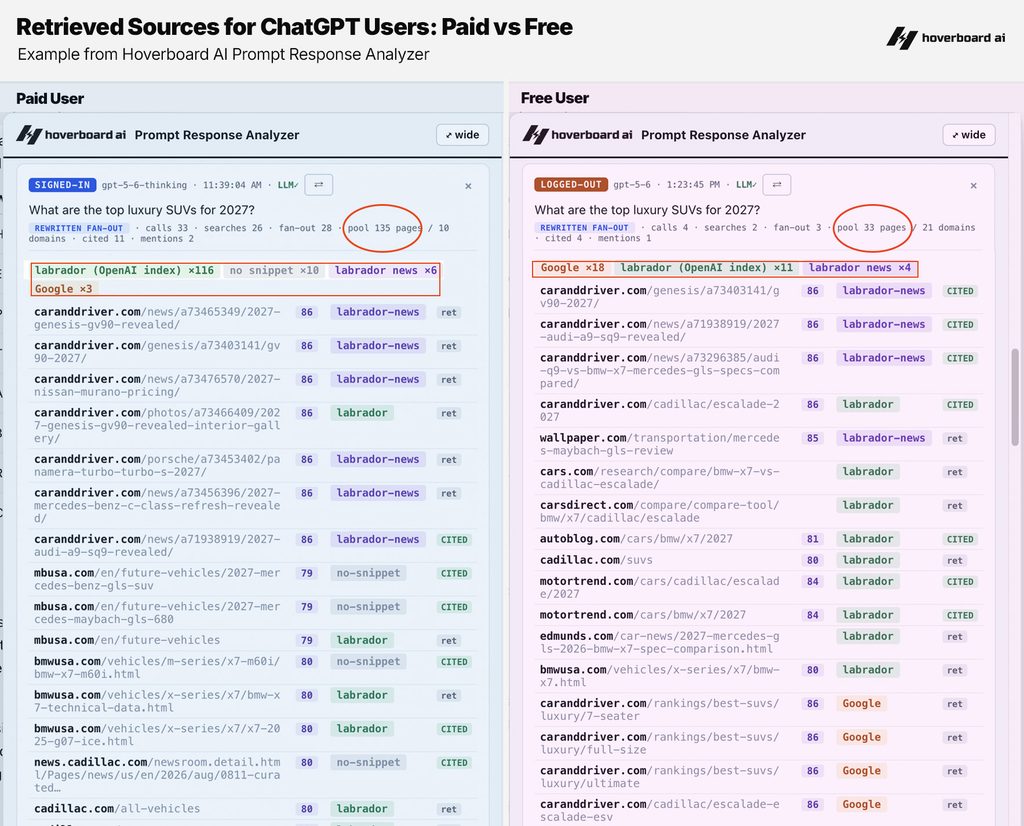The height and width of the screenshot is (826, 1024).
Task: Select the 'no snippet ×10' chip
Action: click(x=274, y=270)
